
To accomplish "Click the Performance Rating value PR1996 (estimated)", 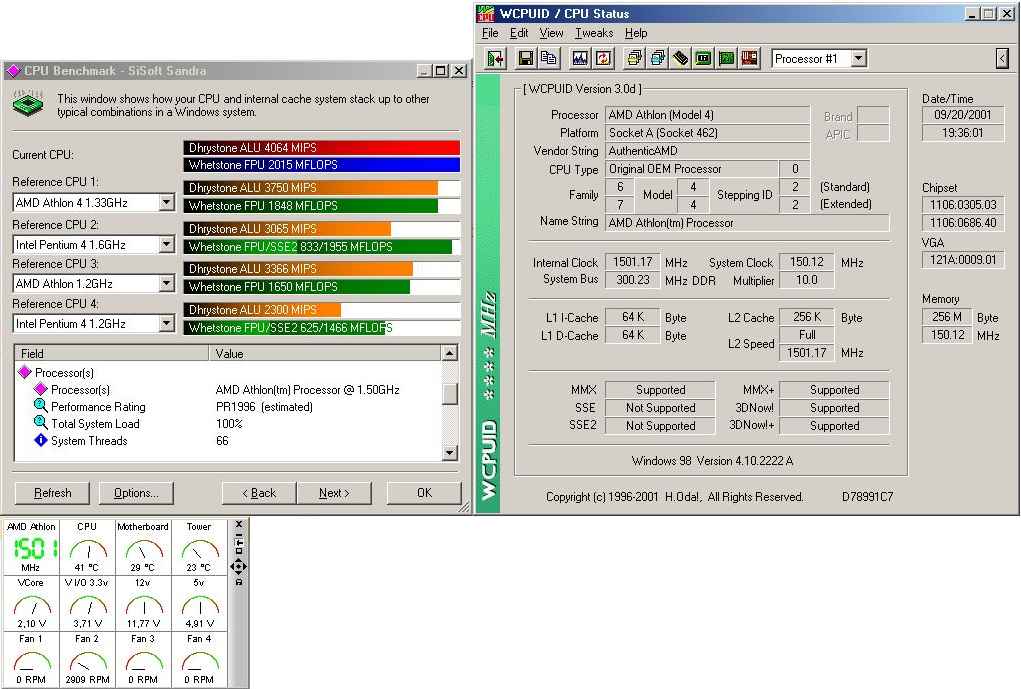I will click(x=264, y=406).
